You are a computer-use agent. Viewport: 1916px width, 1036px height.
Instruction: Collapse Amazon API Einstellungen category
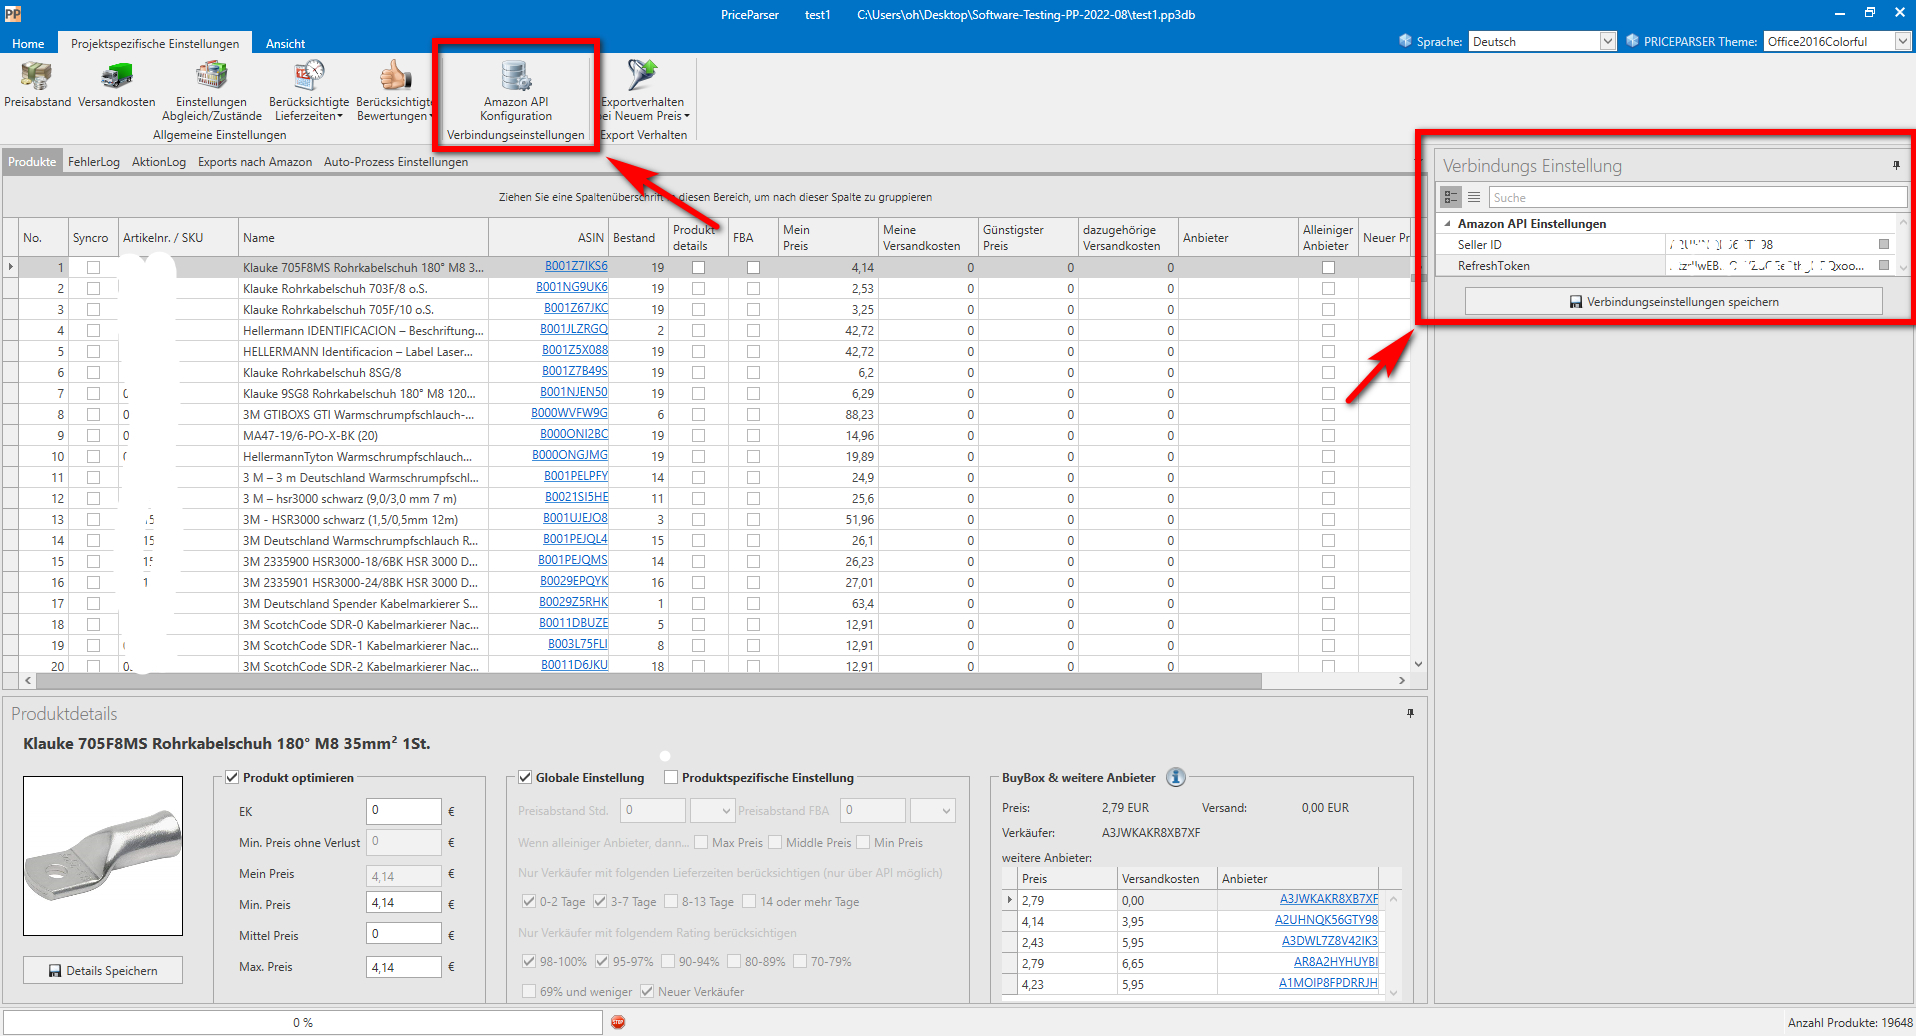1447,224
